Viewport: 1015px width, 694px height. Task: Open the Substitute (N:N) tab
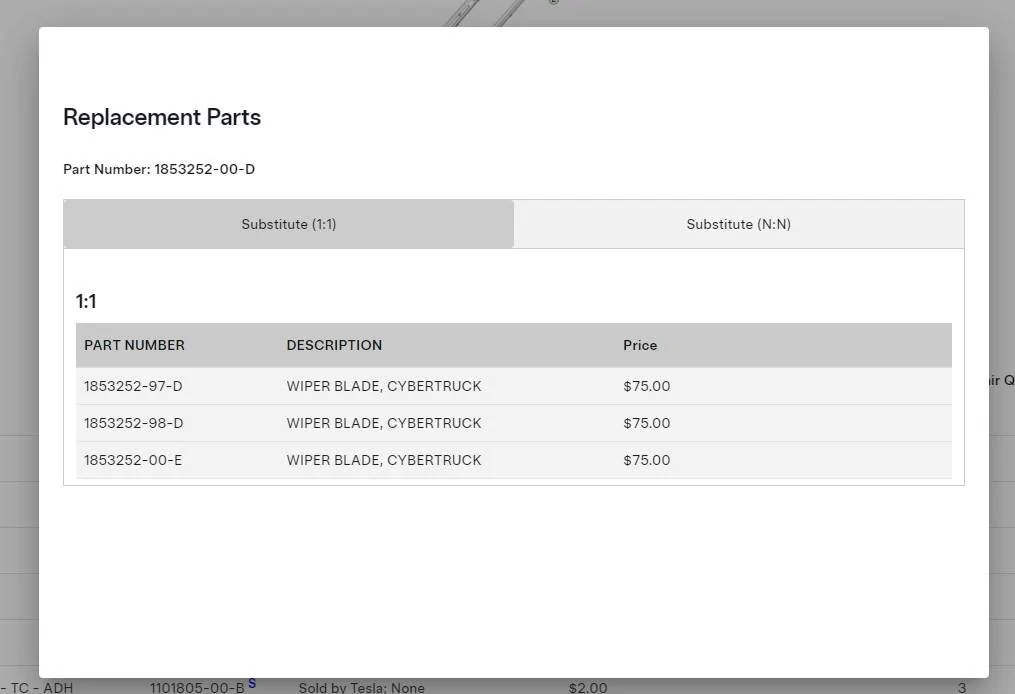pyautogui.click(x=739, y=224)
